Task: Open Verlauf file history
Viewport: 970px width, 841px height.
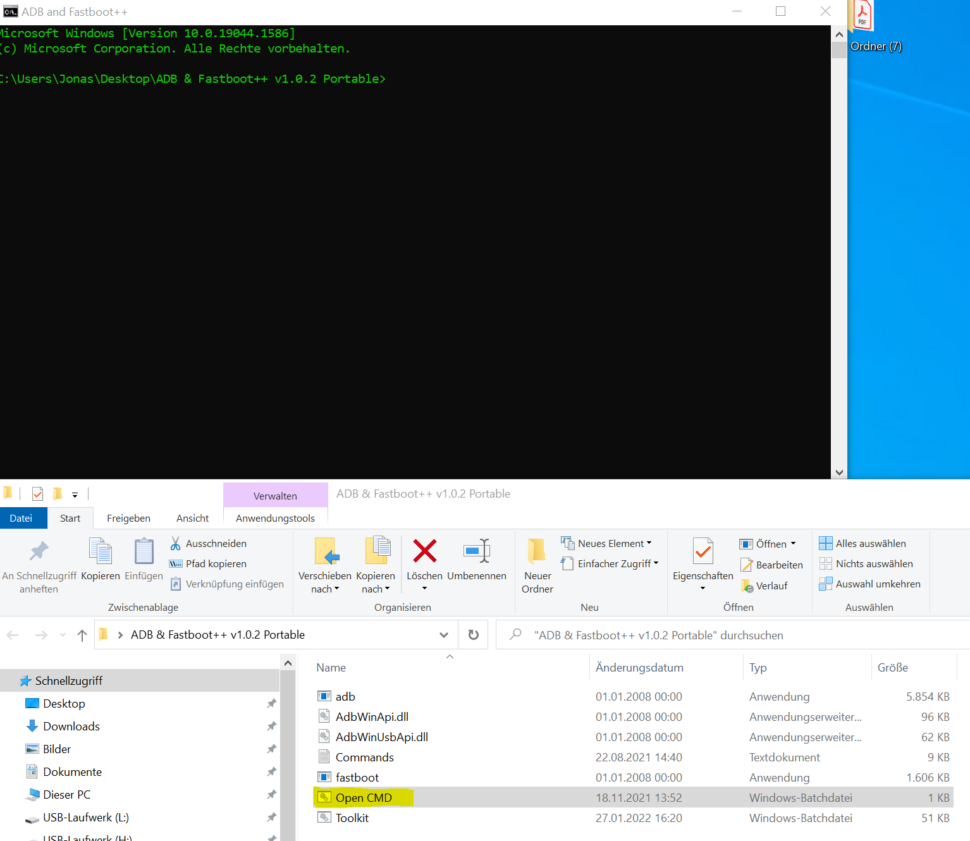Action: (764, 585)
